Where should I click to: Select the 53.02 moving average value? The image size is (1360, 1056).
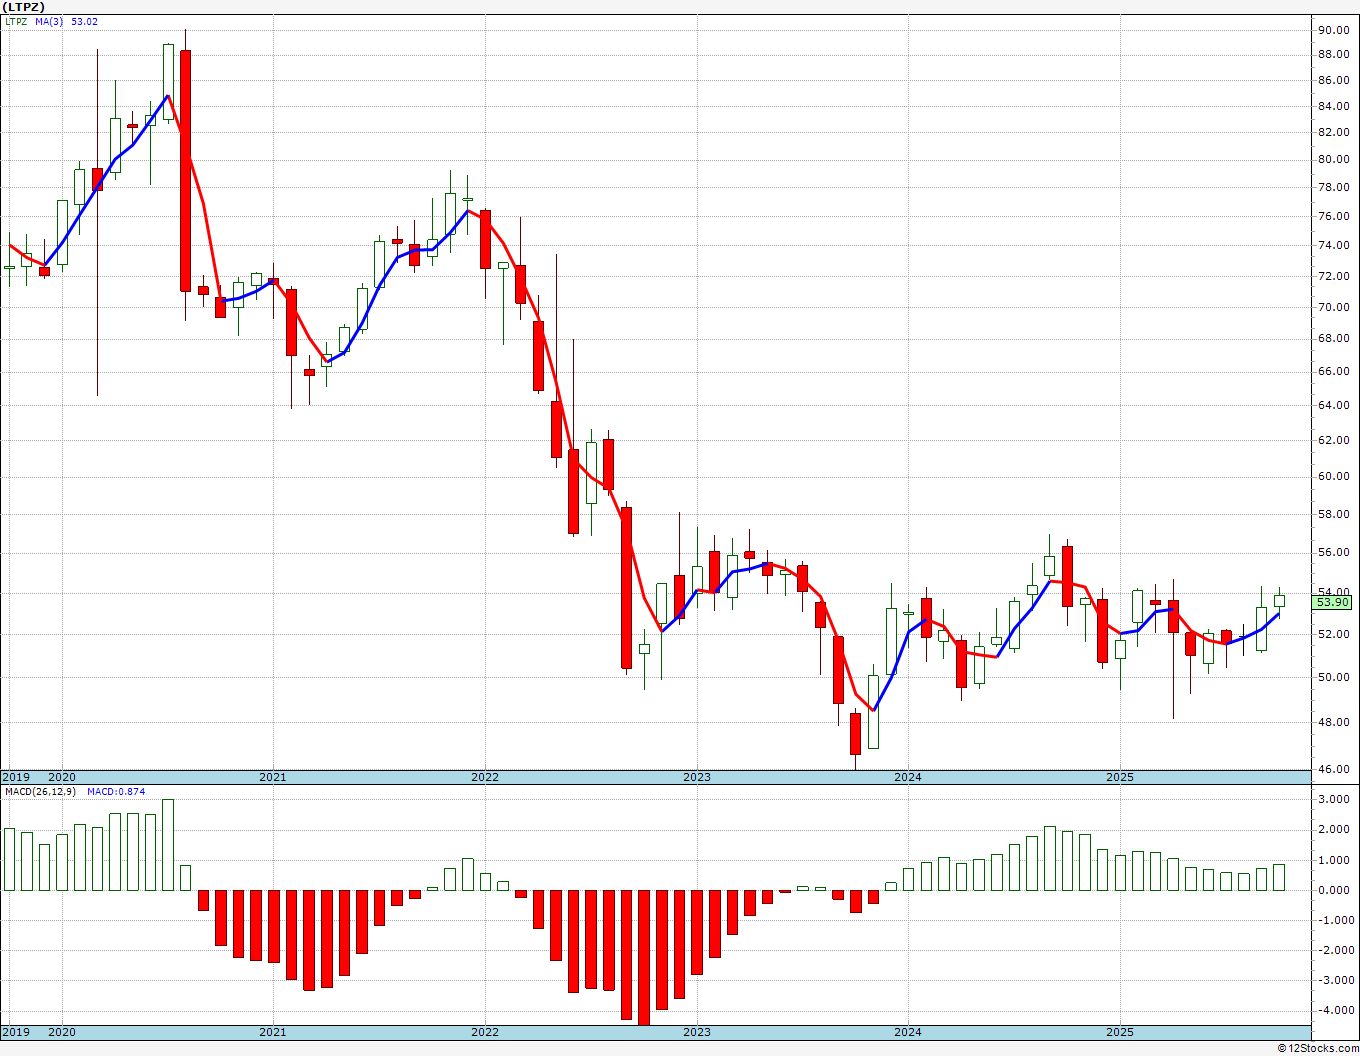[x=84, y=21]
